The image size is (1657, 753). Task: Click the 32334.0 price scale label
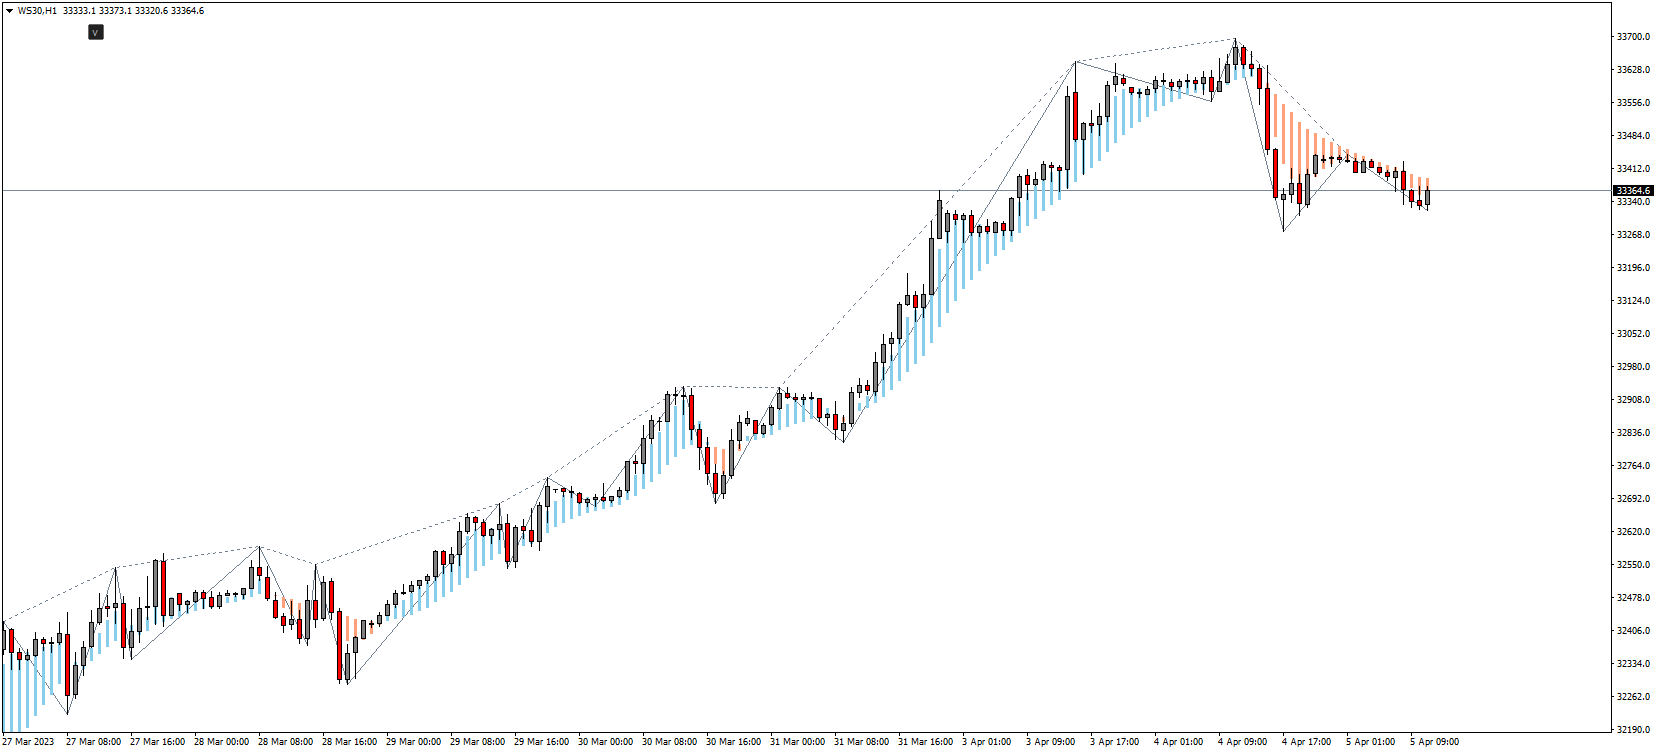(x=1633, y=664)
